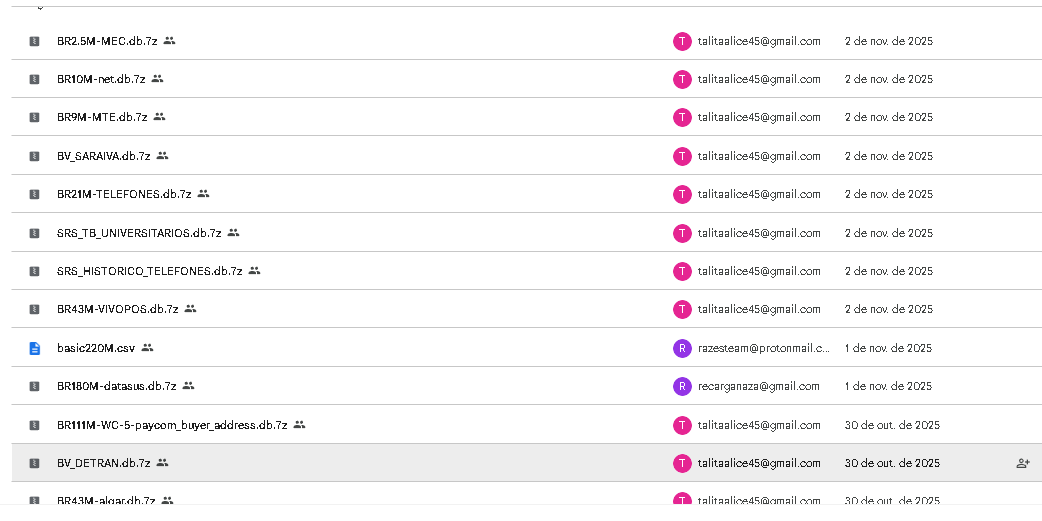This screenshot has width=1042, height=521.
Task: Click shared-people icon beside BR10M-net.db.7z
Action: coord(157,78)
